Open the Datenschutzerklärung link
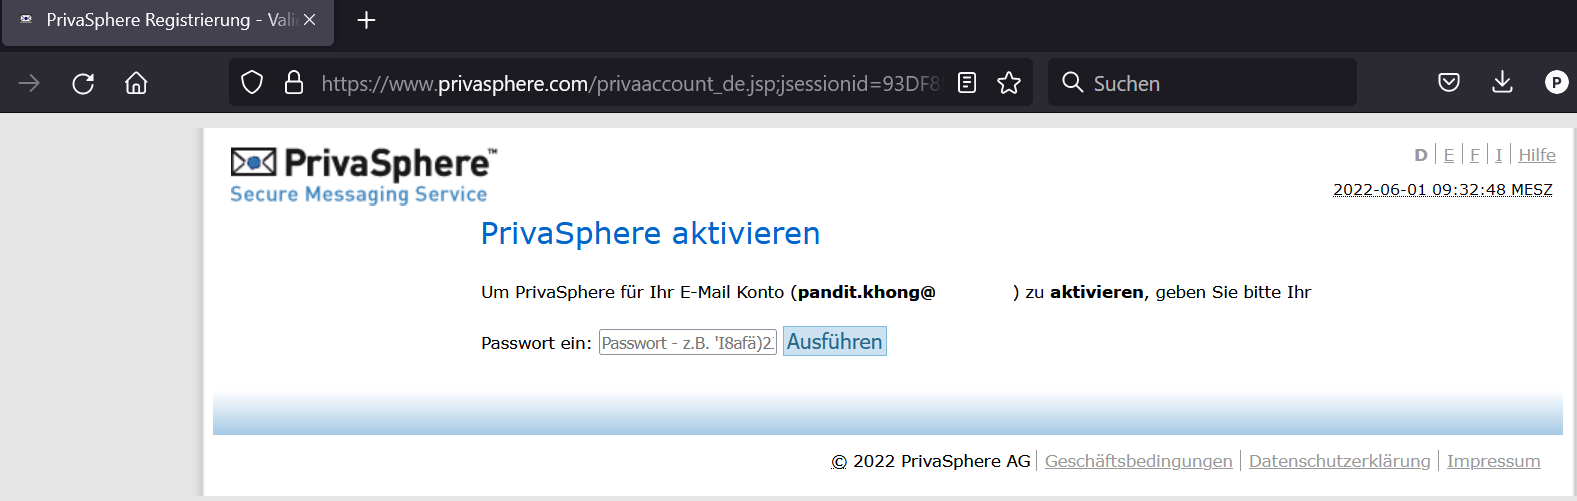 pos(1339,461)
